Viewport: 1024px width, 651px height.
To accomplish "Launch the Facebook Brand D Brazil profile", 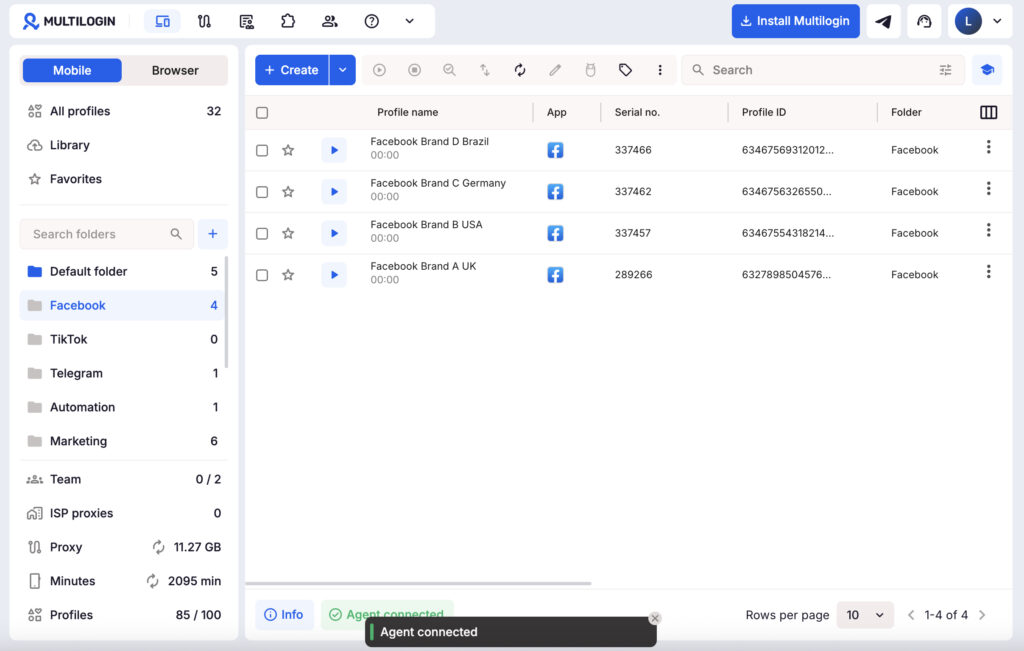I will click(334, 150).
